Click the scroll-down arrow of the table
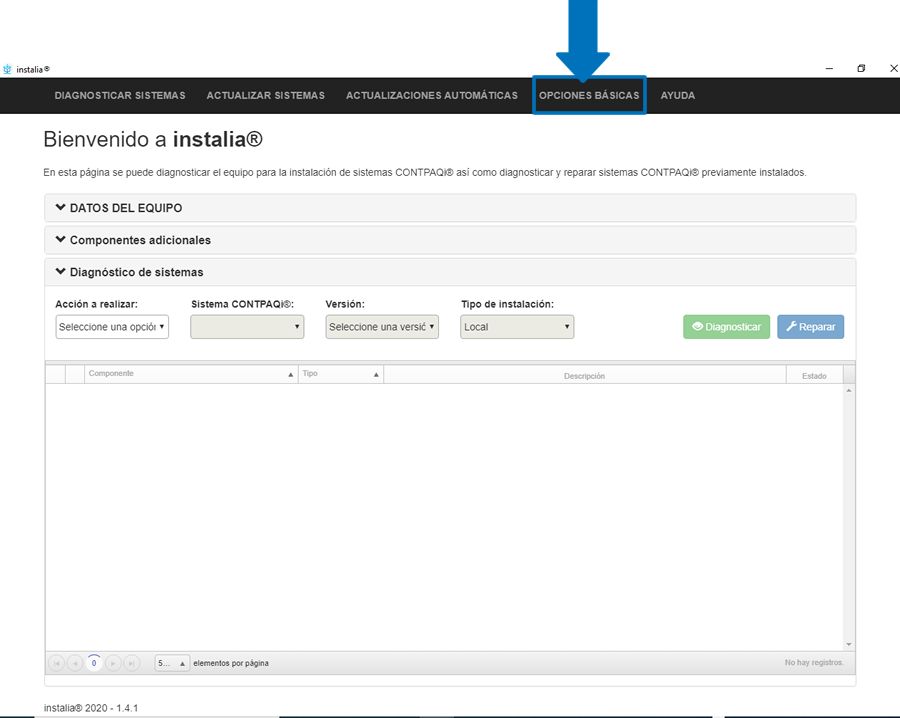This screenshot has width=900, height=718. coord(849,644)
